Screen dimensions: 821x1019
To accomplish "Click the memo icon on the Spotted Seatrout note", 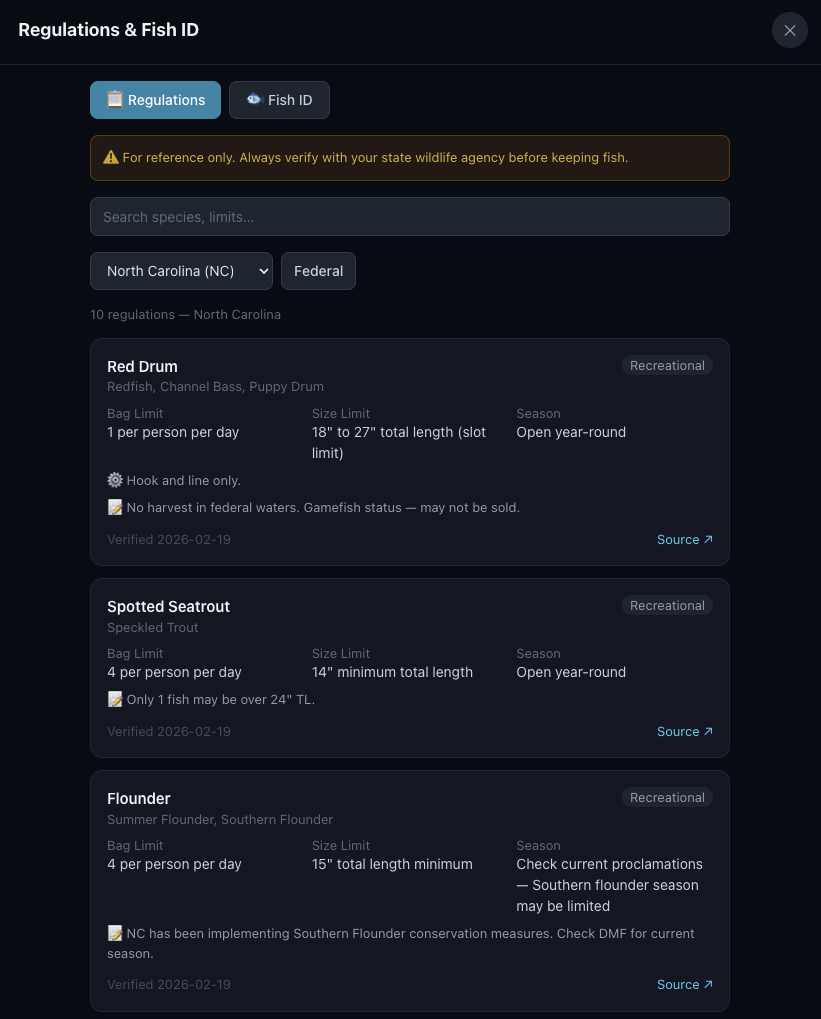I will [x=115, y=699].
